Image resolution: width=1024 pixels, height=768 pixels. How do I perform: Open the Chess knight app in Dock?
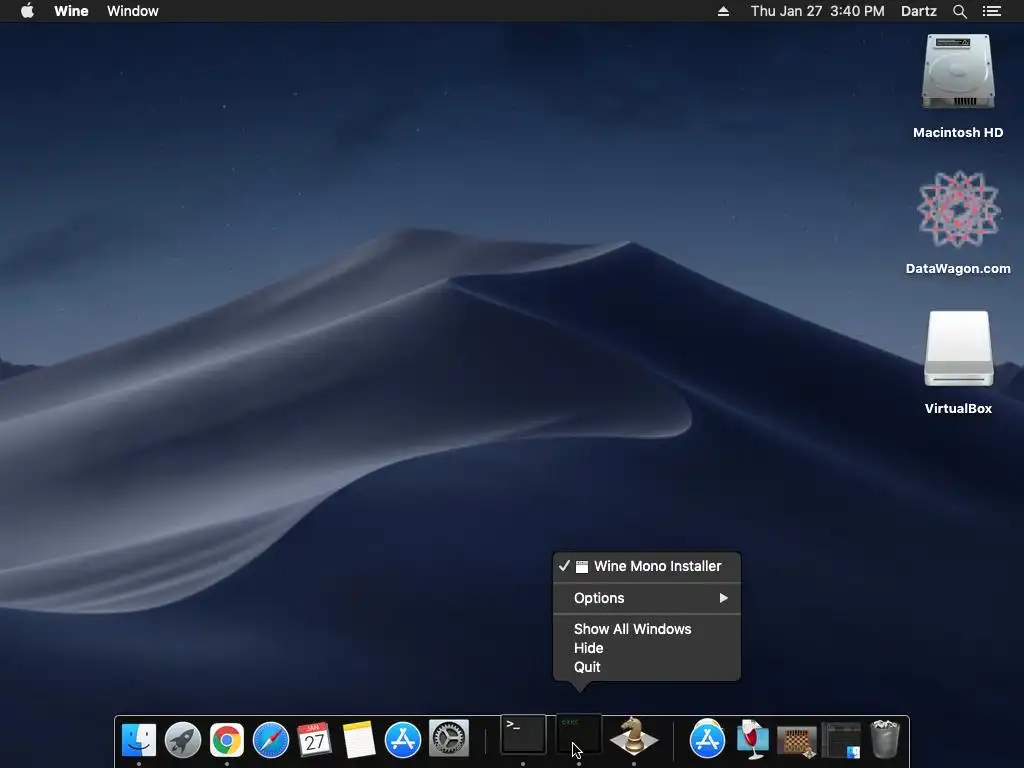(x=633, y=737)
